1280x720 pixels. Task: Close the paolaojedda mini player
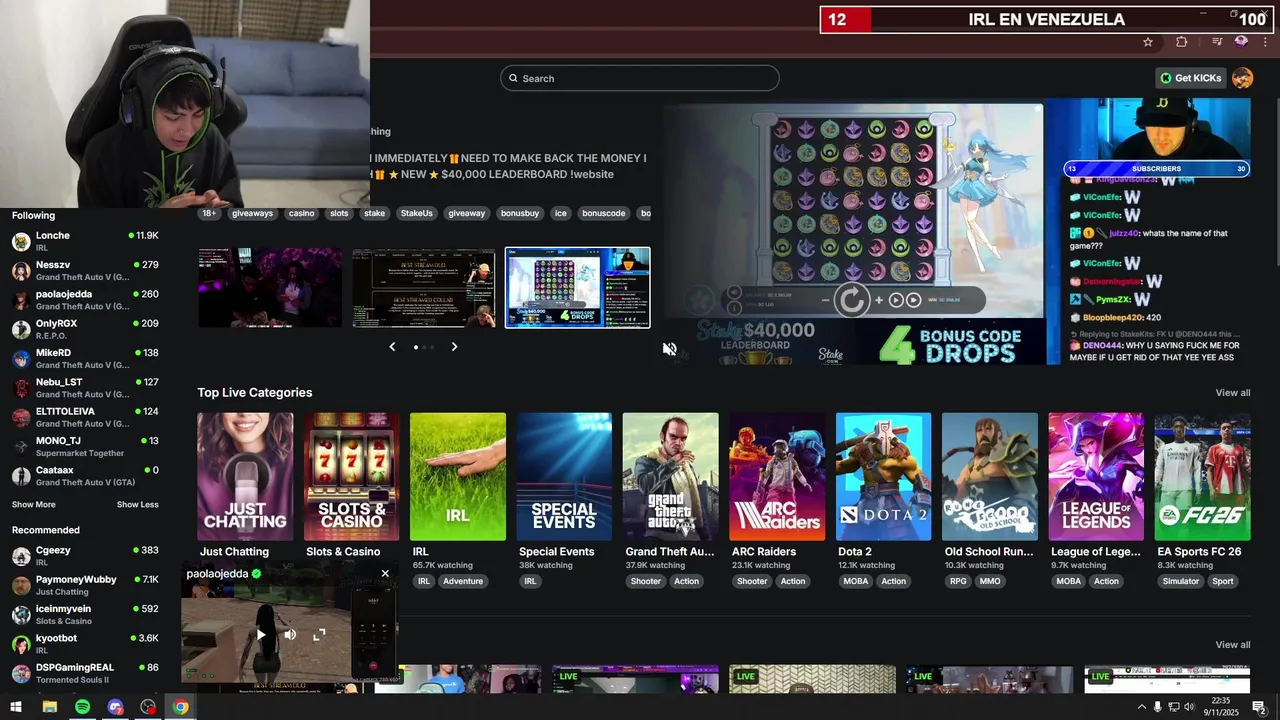pyautogui.click(x=385, y=574)
